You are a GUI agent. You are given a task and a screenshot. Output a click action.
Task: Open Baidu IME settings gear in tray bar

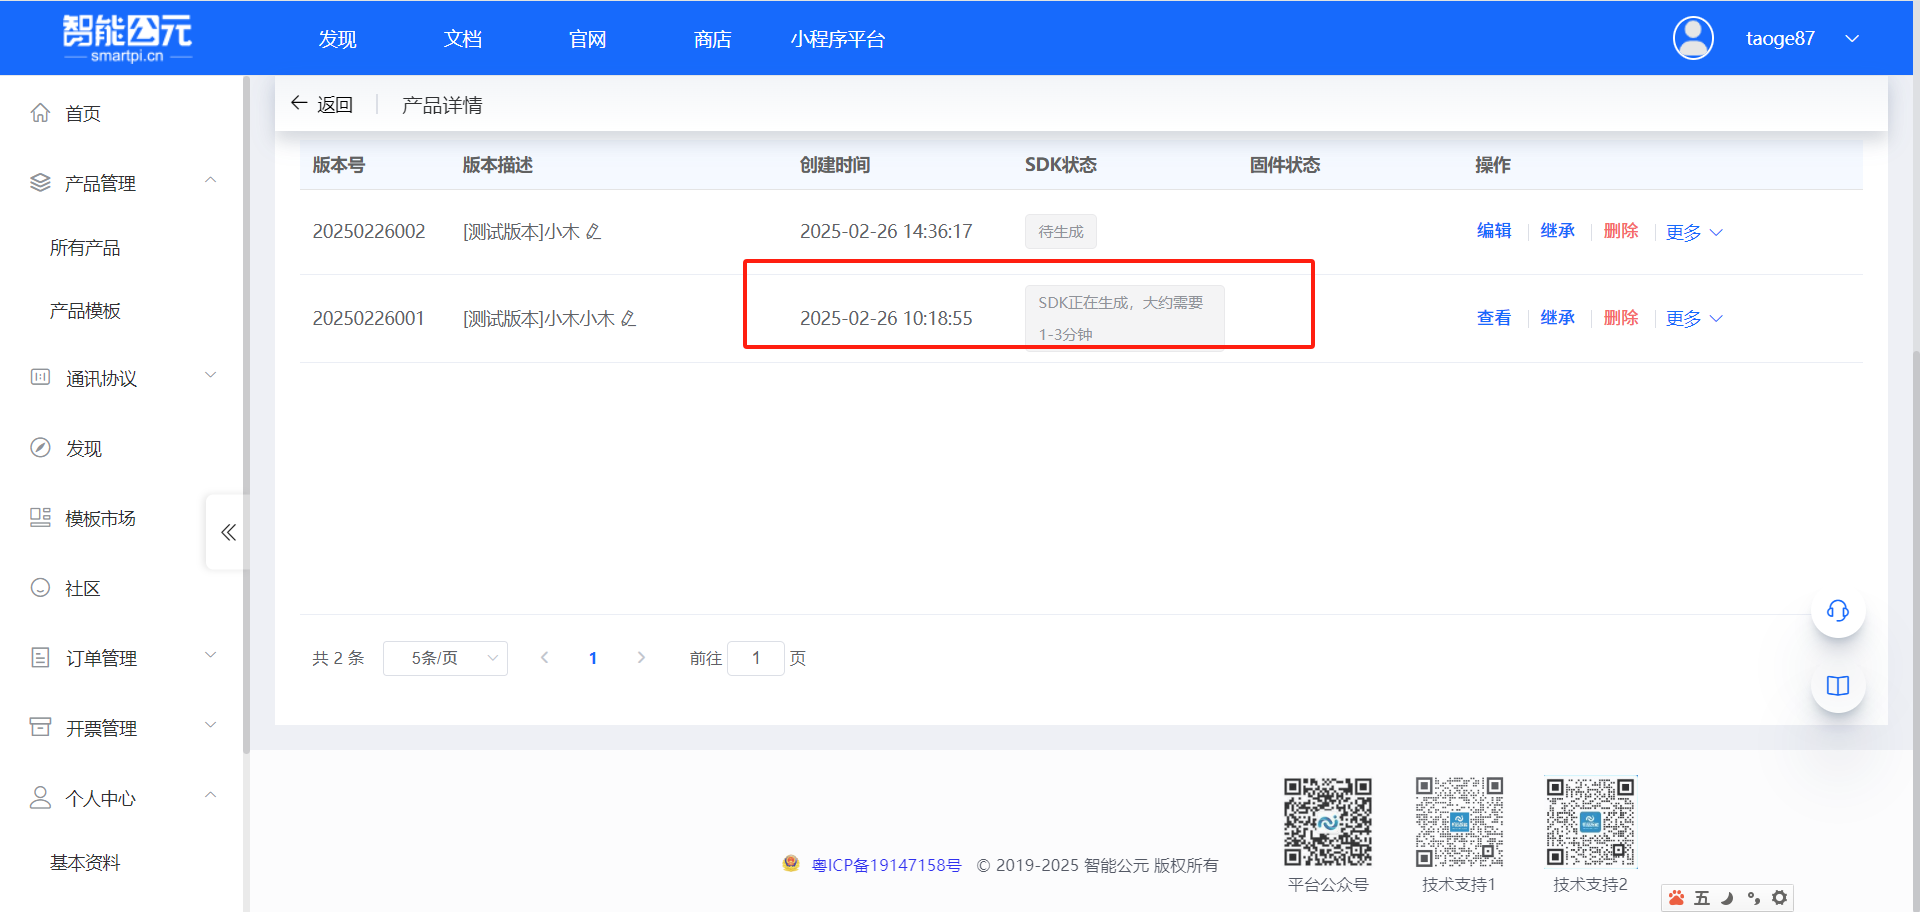1780,898
